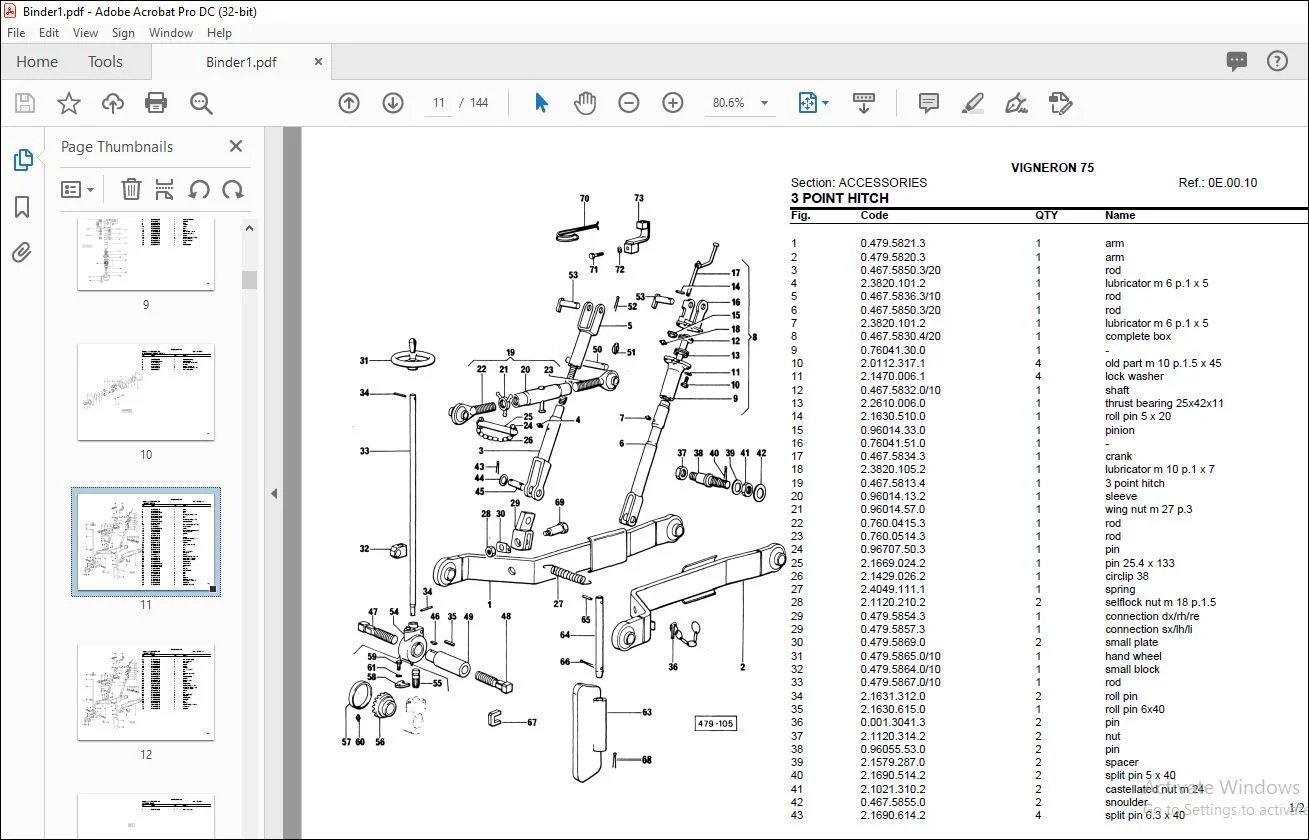This screenshot has height=840, width=1309.
Task: Open the Bookmarks panel icon
Action: pyautogui.click(x=22, y=207)
